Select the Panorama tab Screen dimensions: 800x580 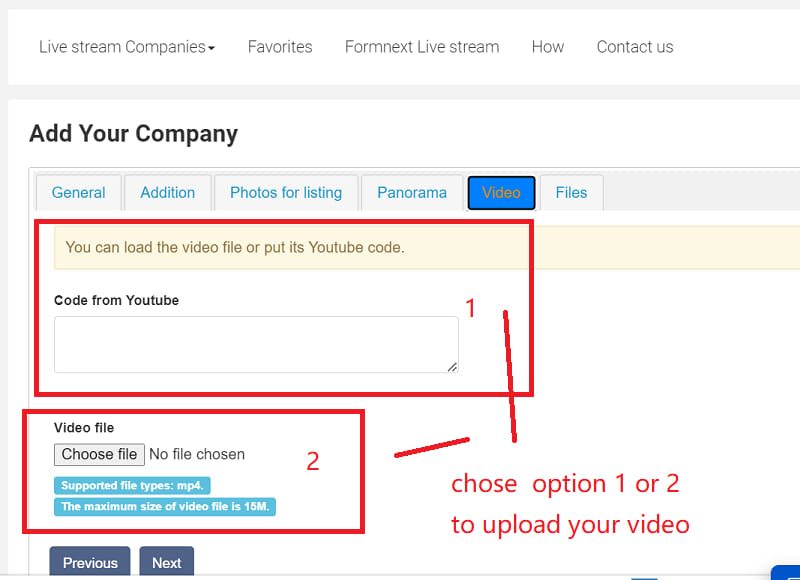click(x=412, y=193)
